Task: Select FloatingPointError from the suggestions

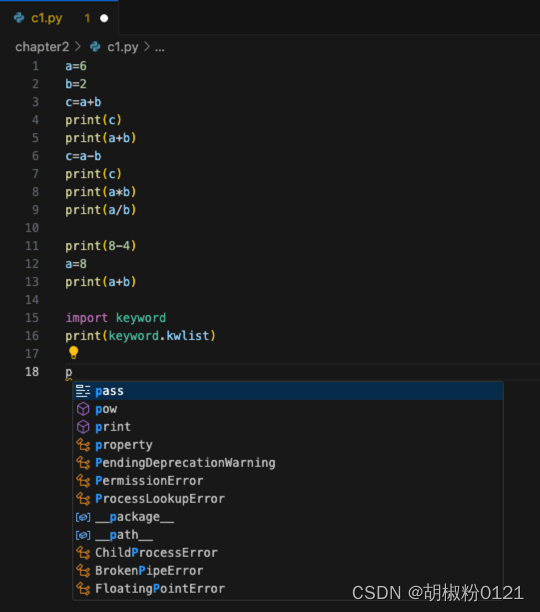Action: [288, 589]
